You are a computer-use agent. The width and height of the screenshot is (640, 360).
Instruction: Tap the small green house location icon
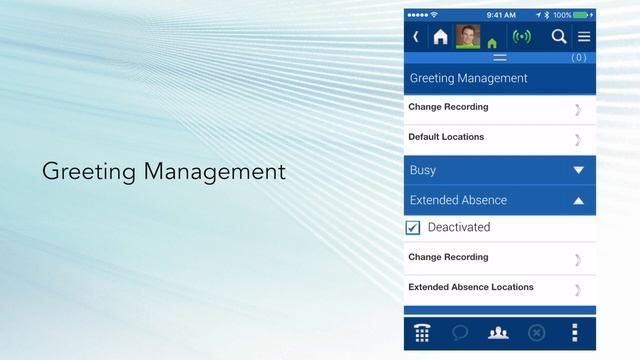pos(492,43)
